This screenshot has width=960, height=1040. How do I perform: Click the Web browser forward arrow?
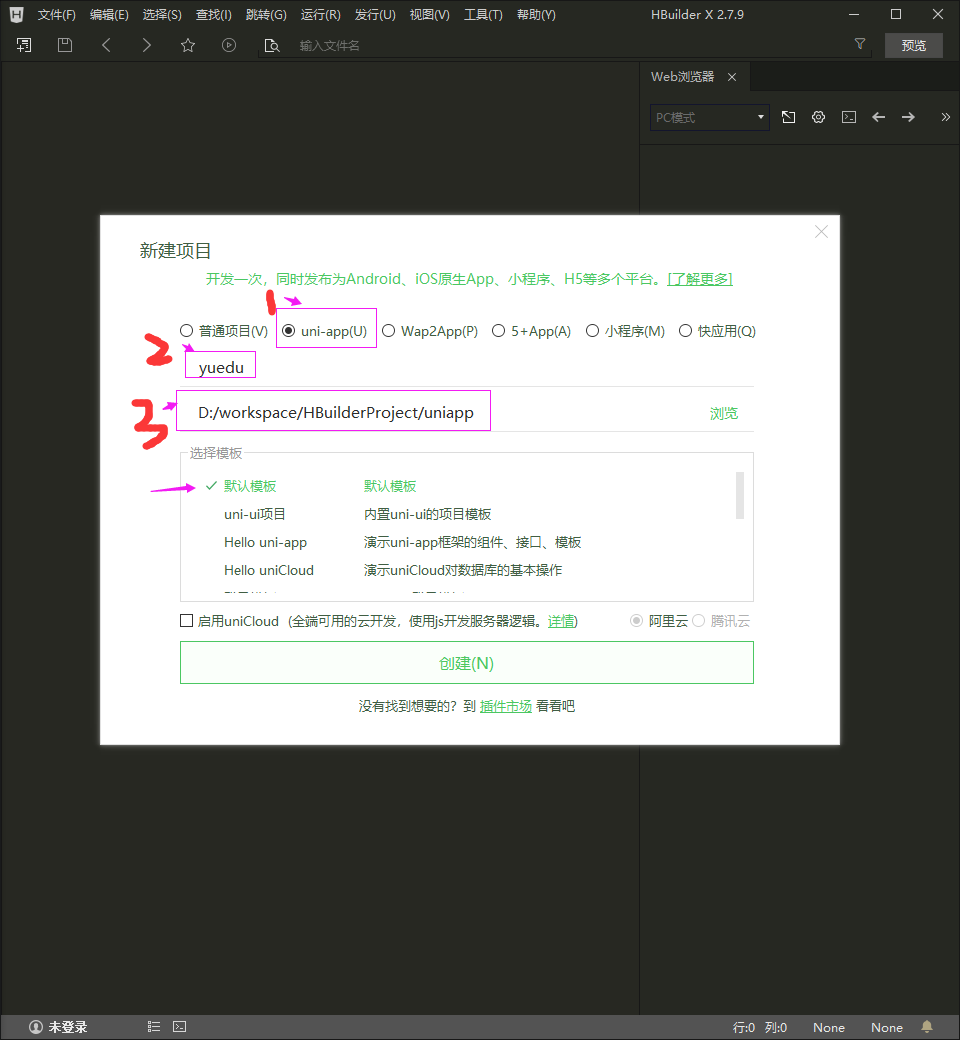[908, 117]
